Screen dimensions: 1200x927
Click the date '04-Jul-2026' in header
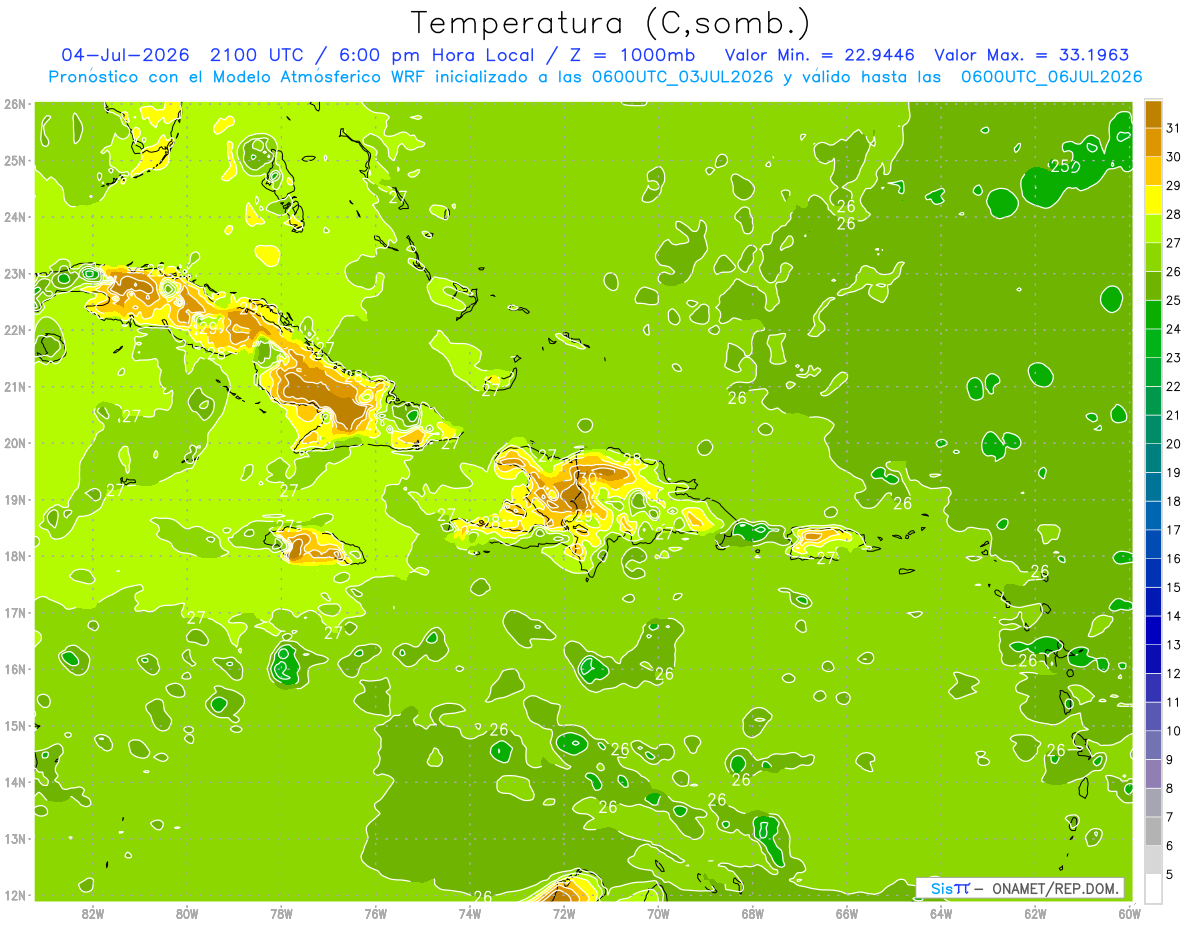click(126, 54)
